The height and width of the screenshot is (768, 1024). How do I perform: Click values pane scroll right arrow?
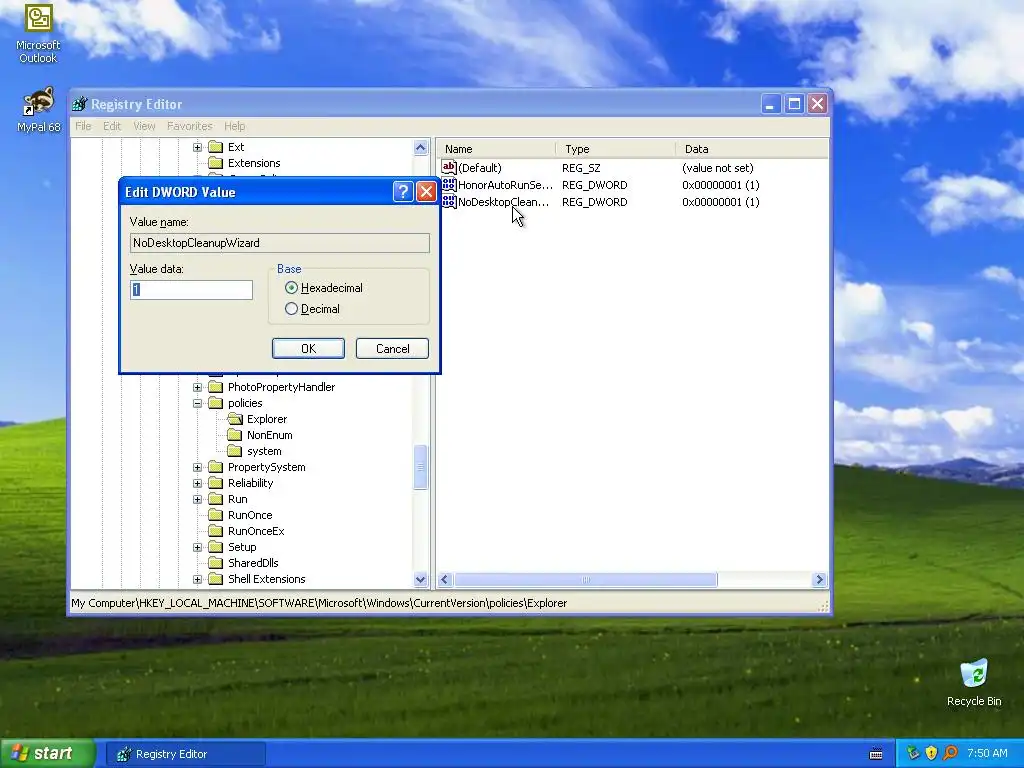pos(820,579)
